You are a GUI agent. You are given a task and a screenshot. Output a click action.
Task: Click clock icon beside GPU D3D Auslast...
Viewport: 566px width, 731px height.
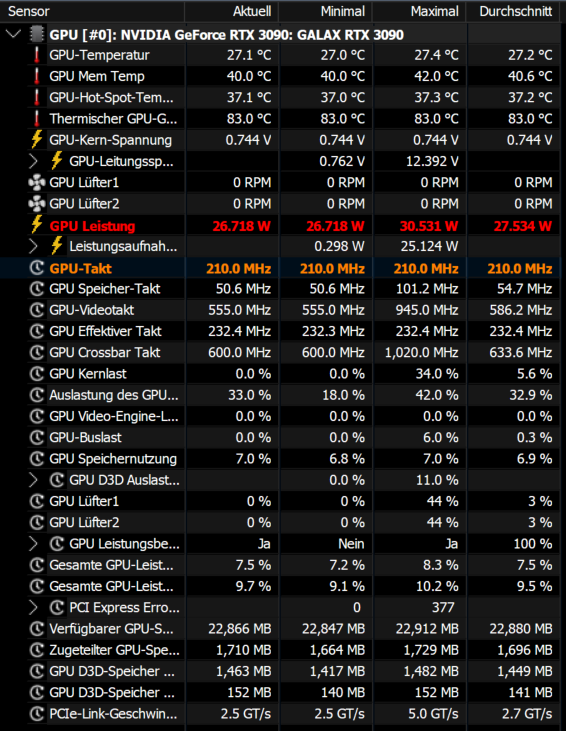(57, 480)
